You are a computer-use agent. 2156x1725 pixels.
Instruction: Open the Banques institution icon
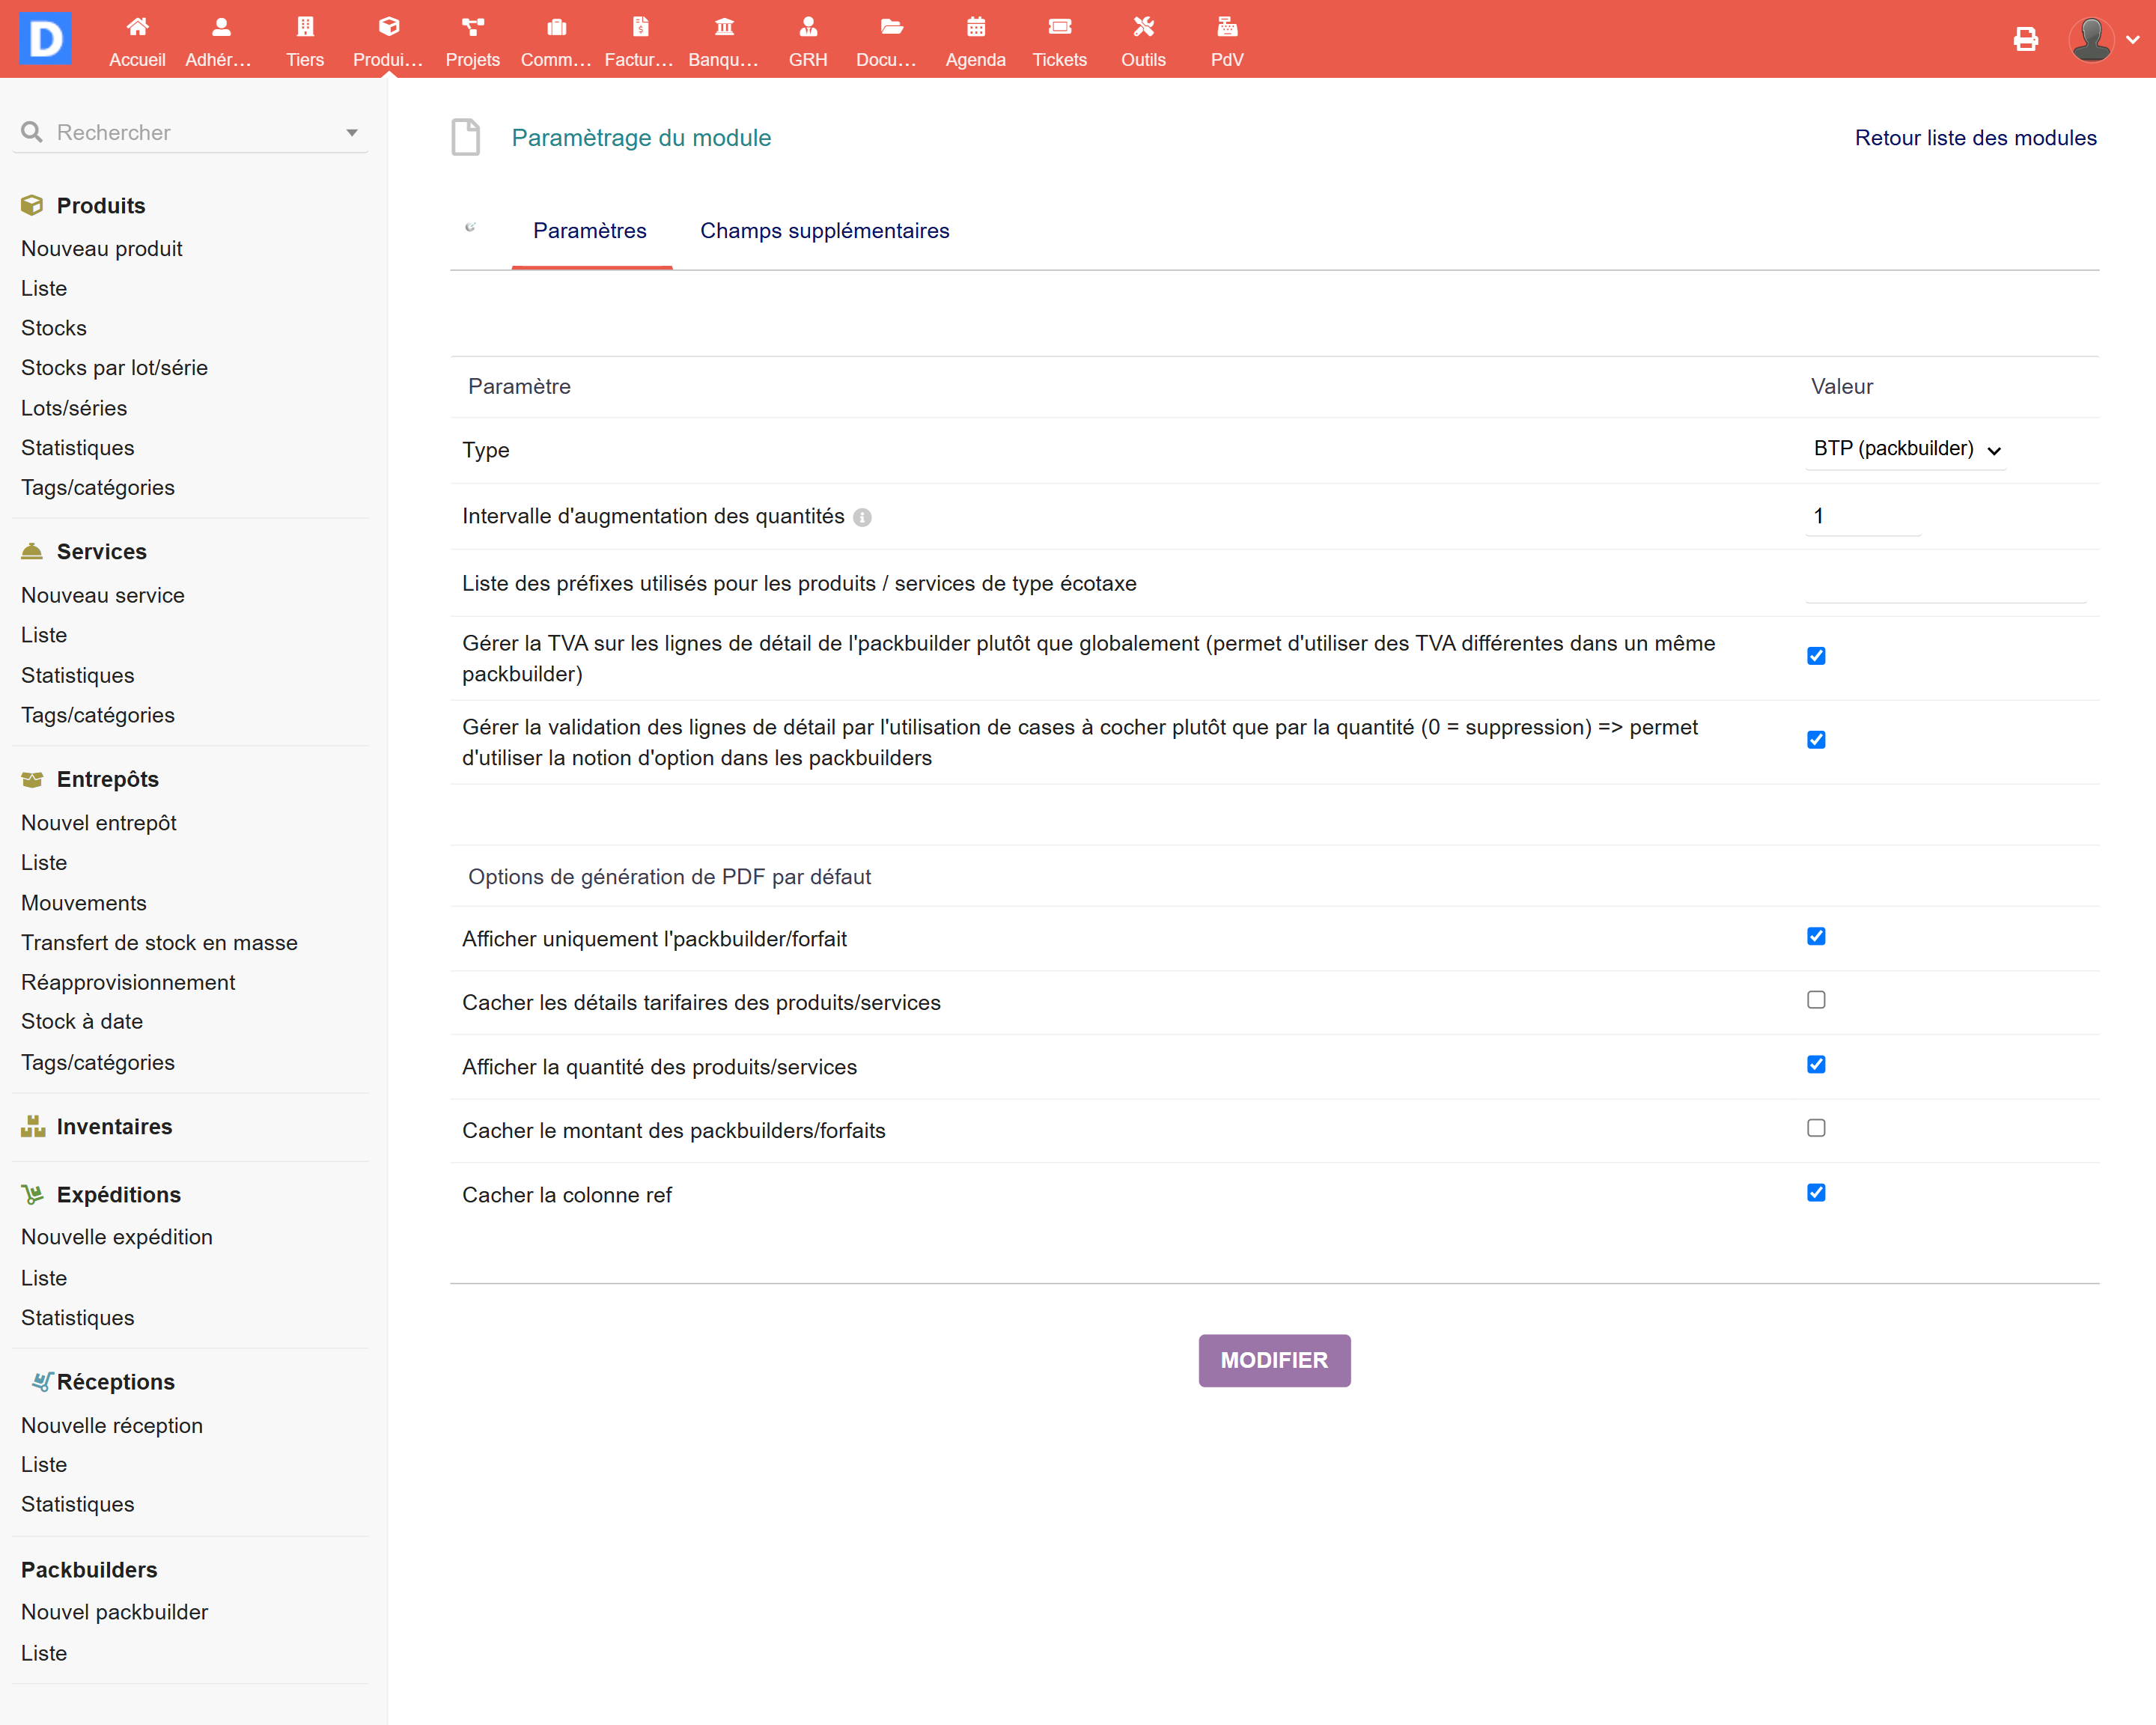tap(724, 28)
